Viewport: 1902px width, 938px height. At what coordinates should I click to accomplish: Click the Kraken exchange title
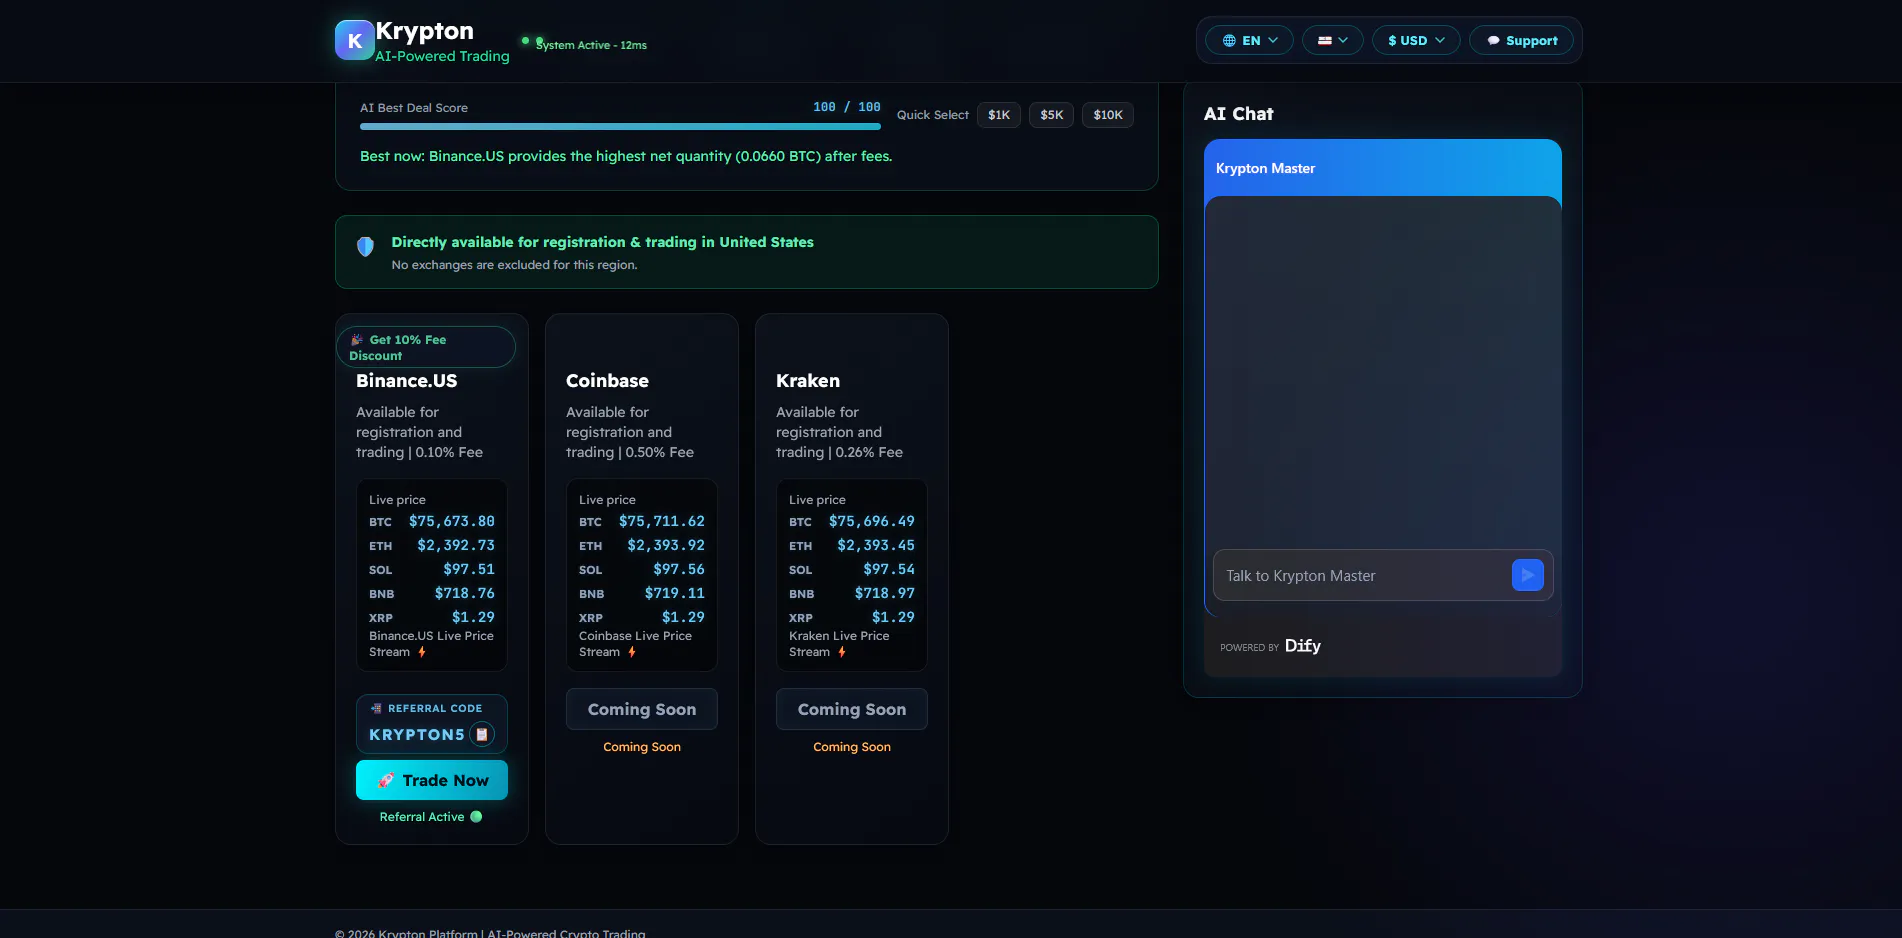[808, 381]
